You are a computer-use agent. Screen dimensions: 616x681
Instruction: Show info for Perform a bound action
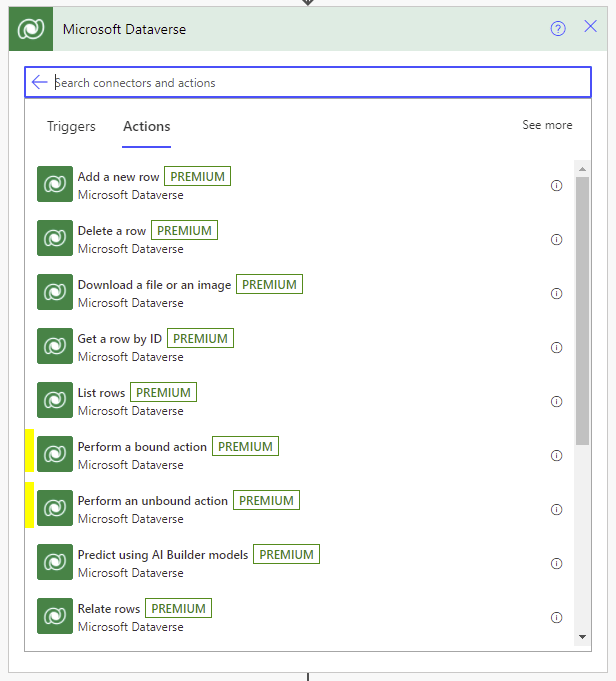[x=556, y=455]
